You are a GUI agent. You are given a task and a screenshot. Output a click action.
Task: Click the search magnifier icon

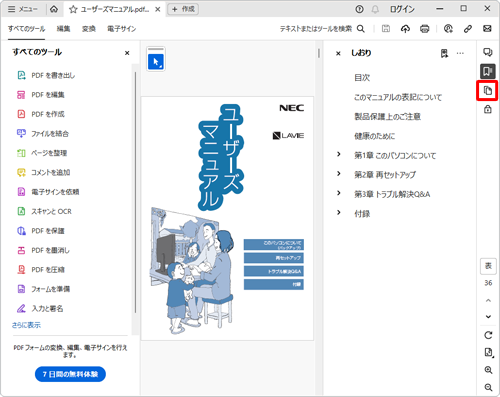tap(361, 29)
